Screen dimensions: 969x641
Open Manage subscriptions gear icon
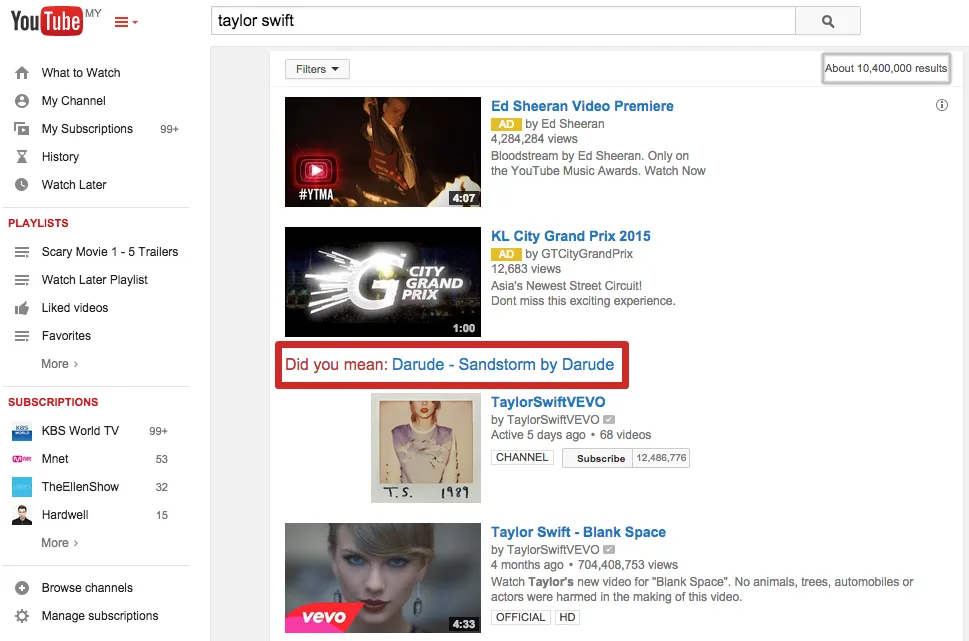click(x=20, y=615)
